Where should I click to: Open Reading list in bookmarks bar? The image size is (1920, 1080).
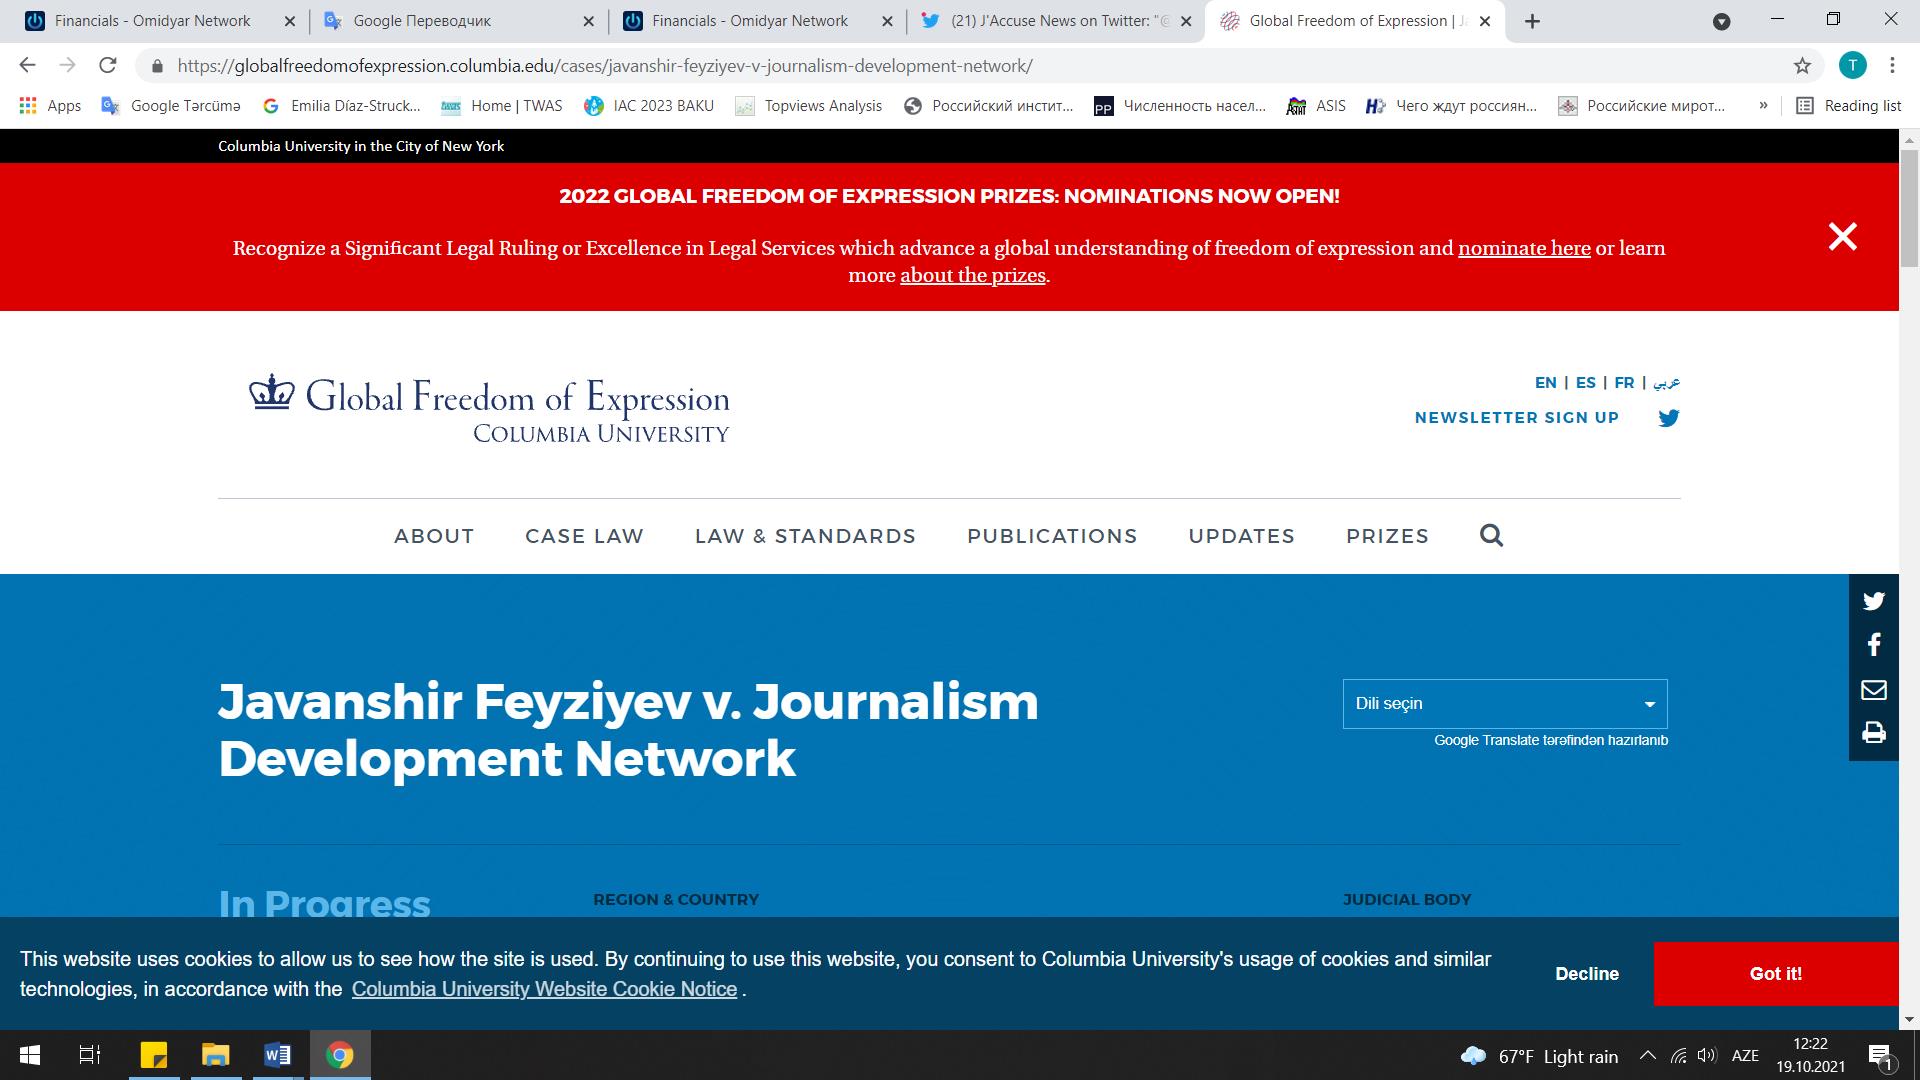pyautogui.click(x=1849, y=106)
